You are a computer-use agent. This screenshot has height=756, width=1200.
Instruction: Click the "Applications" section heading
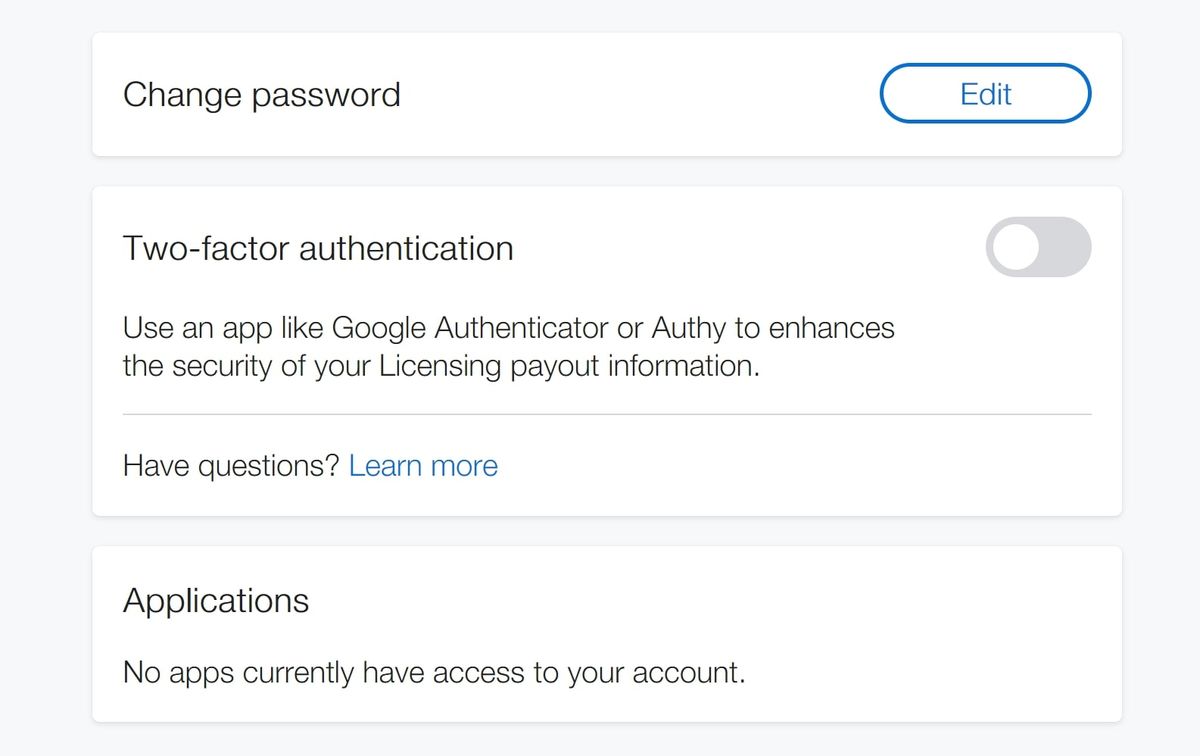coord(216,601)
